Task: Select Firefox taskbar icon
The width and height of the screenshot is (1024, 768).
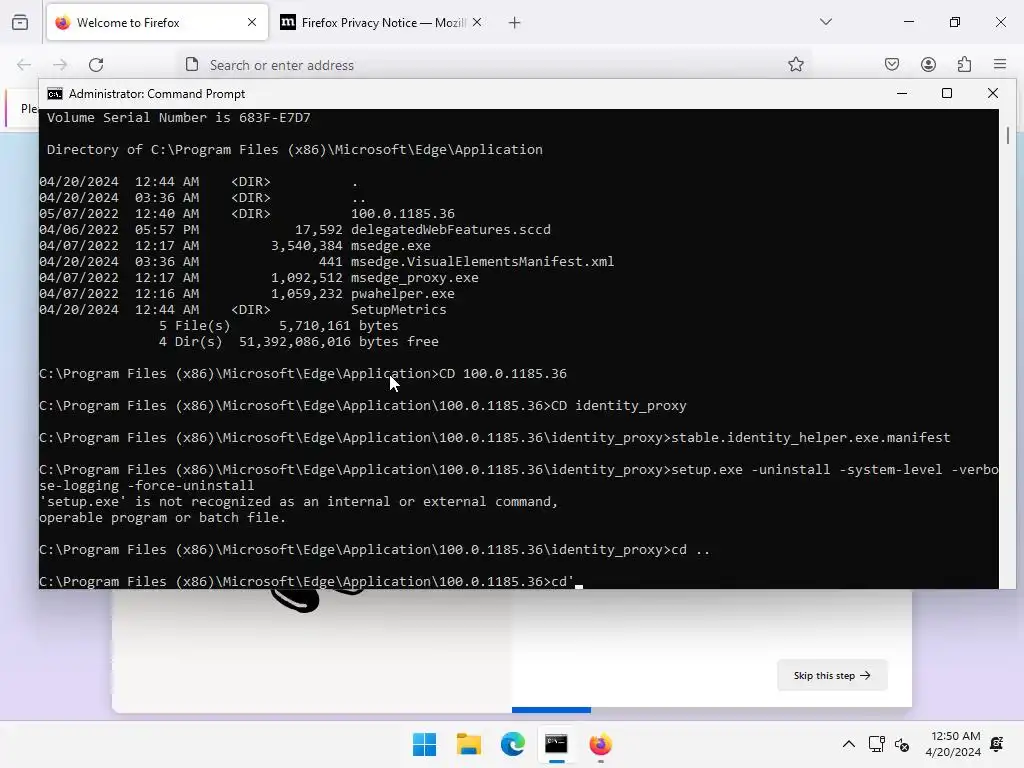Action: click(600, 744)
